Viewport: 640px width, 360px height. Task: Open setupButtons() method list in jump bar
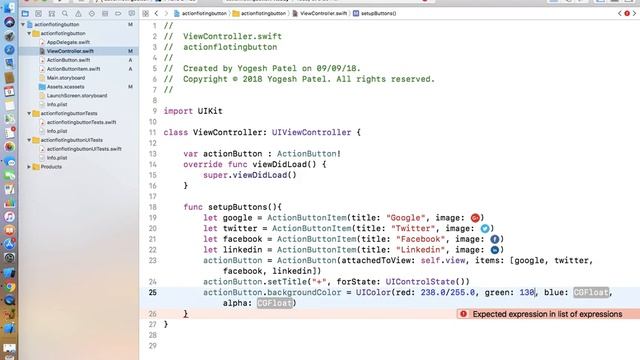pyautogui.click(x=375, y=13)
